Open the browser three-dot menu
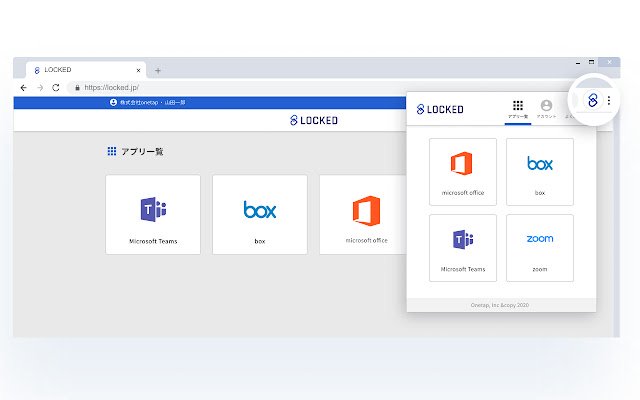 click(609, 100)
